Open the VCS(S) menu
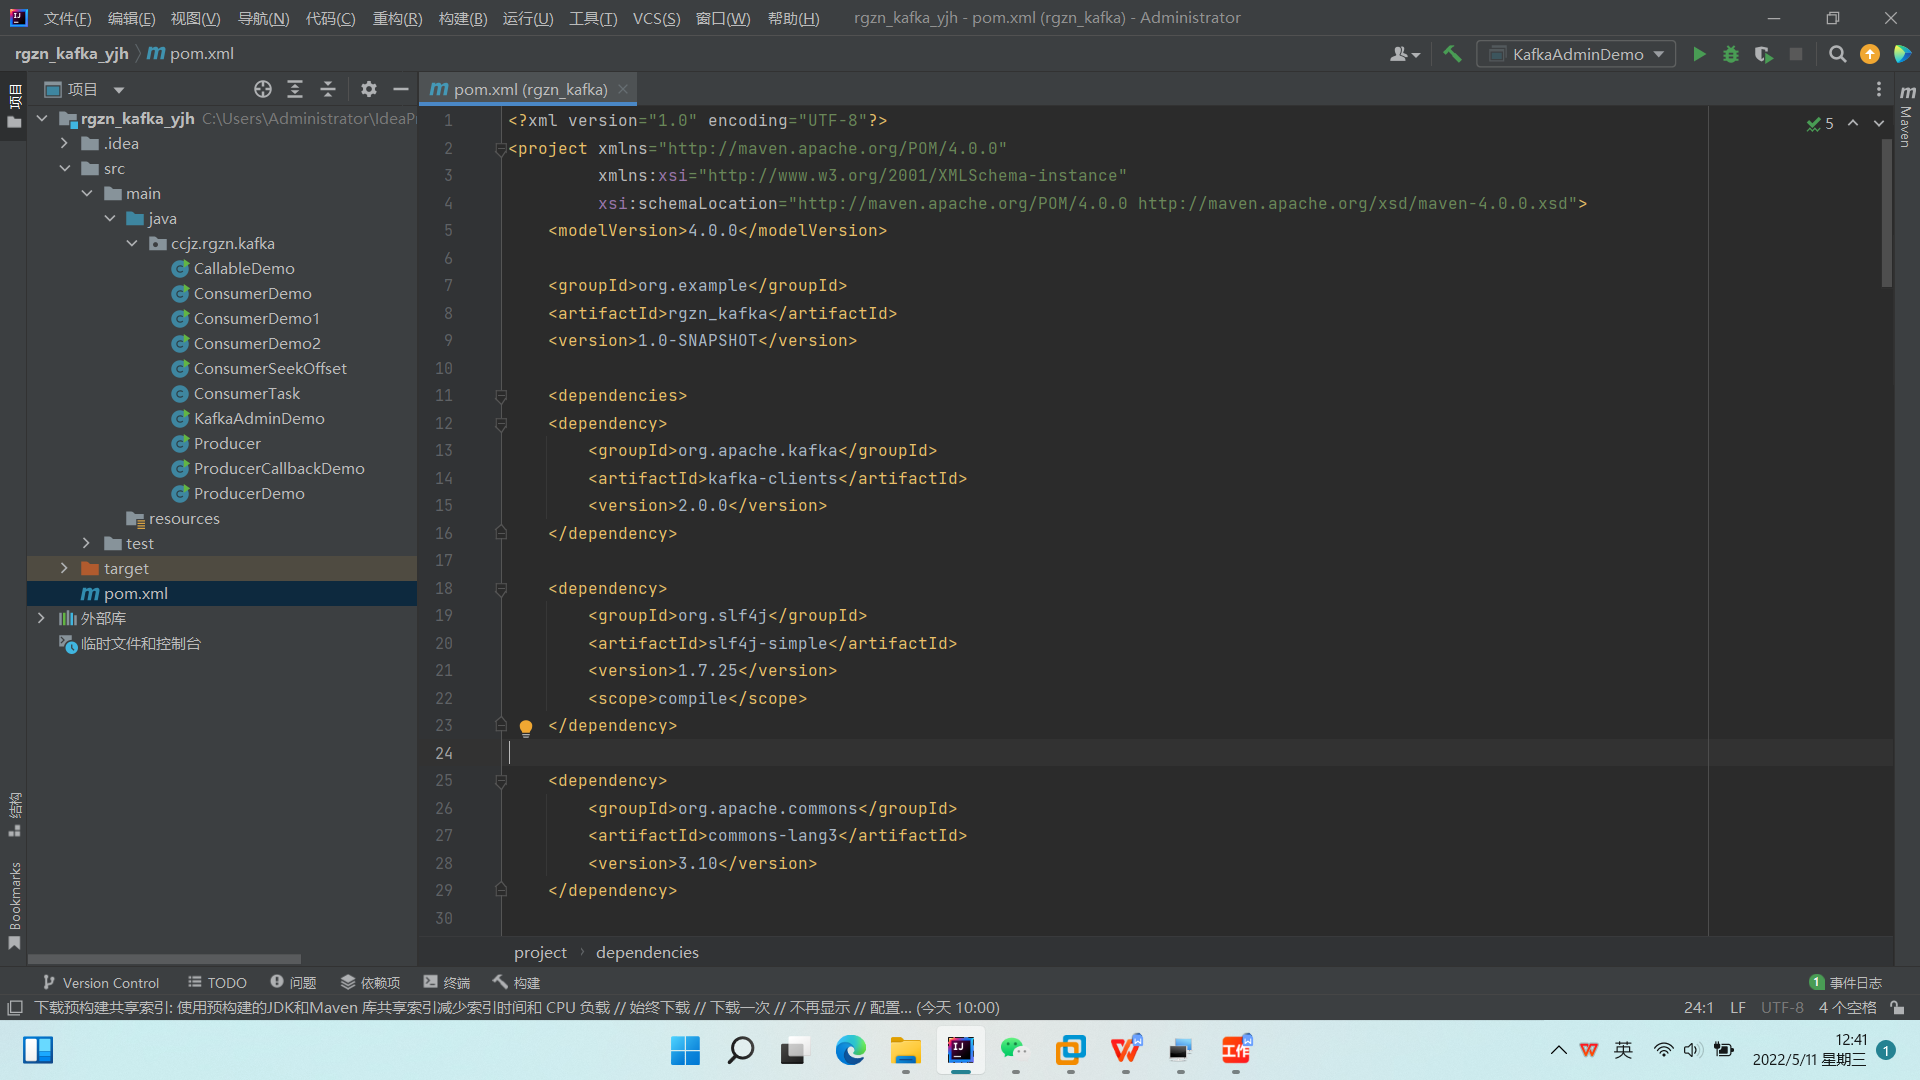The width and height of the screenshot is (1920, 1080). pos(656,18)
